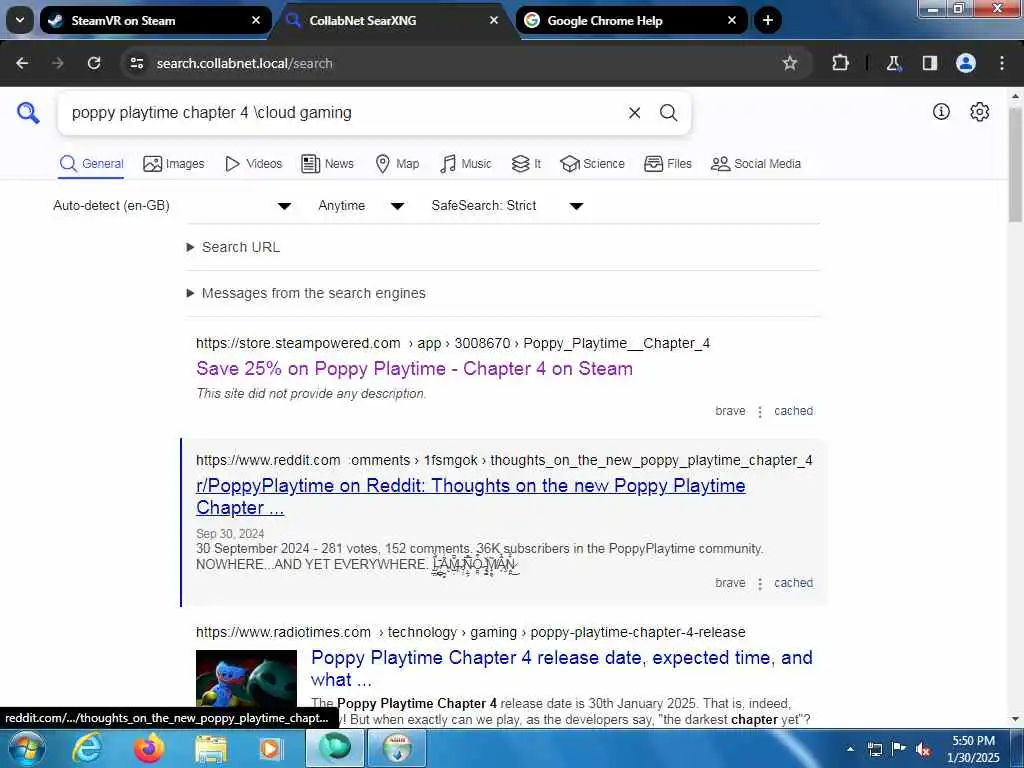Close the Google Chrome Help tab
This screenshot has width=1024, height=768.
click(x=732, y=20)
